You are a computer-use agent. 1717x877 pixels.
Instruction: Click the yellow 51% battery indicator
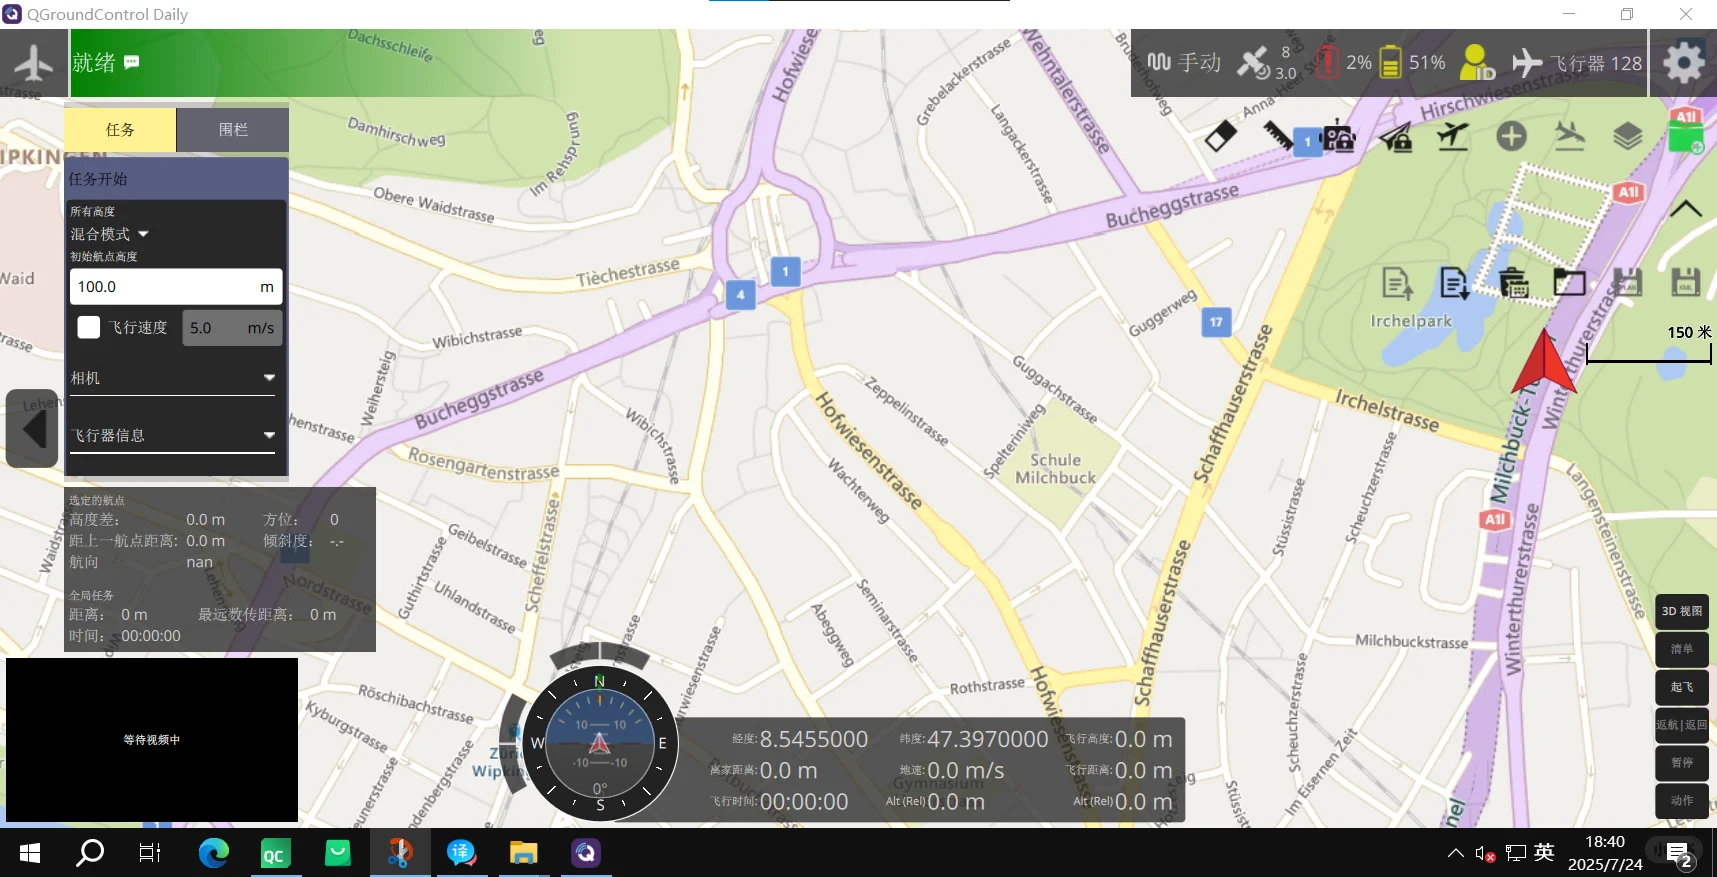[x=1412, y=62]
